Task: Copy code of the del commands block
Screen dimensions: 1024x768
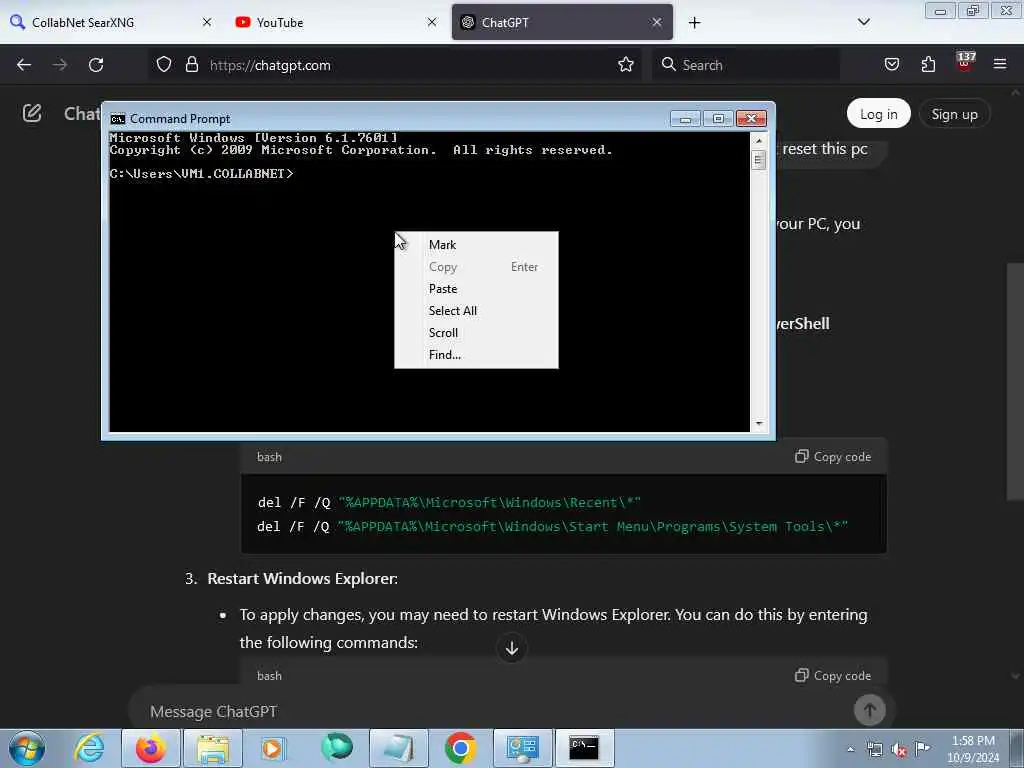Action: click(833, 456)
